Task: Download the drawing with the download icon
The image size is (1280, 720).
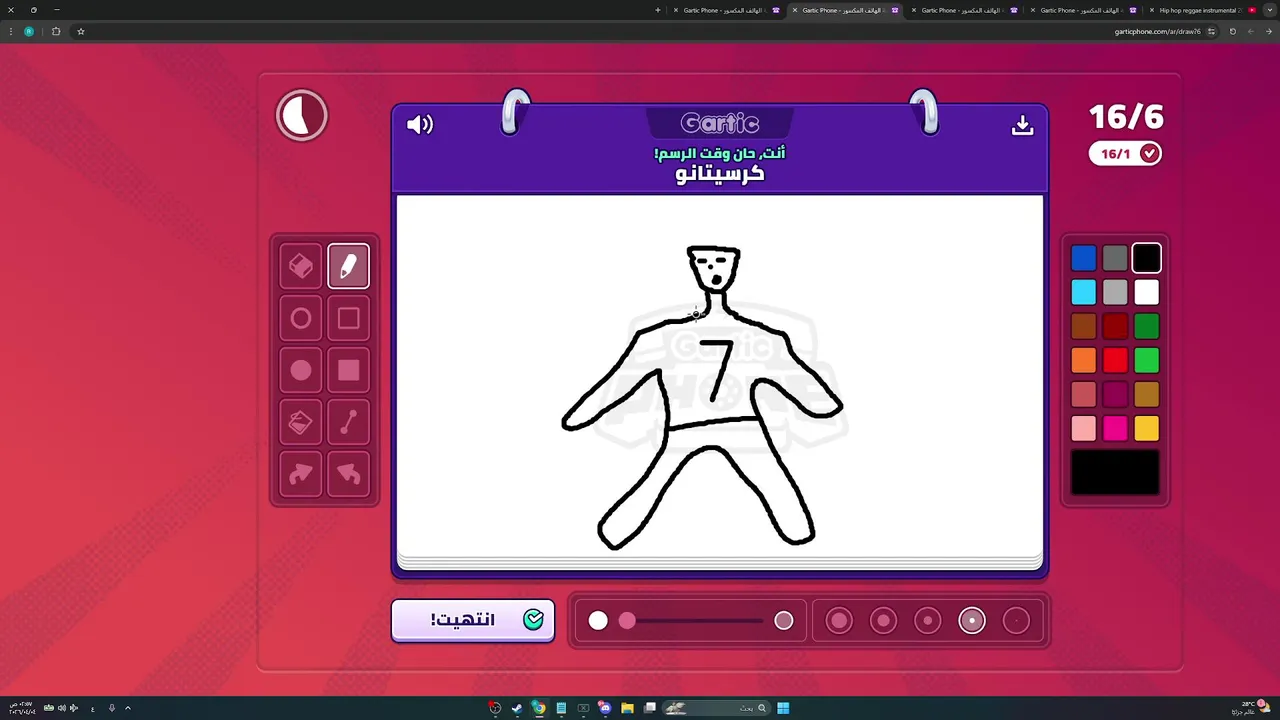Action: [1022, 125]
